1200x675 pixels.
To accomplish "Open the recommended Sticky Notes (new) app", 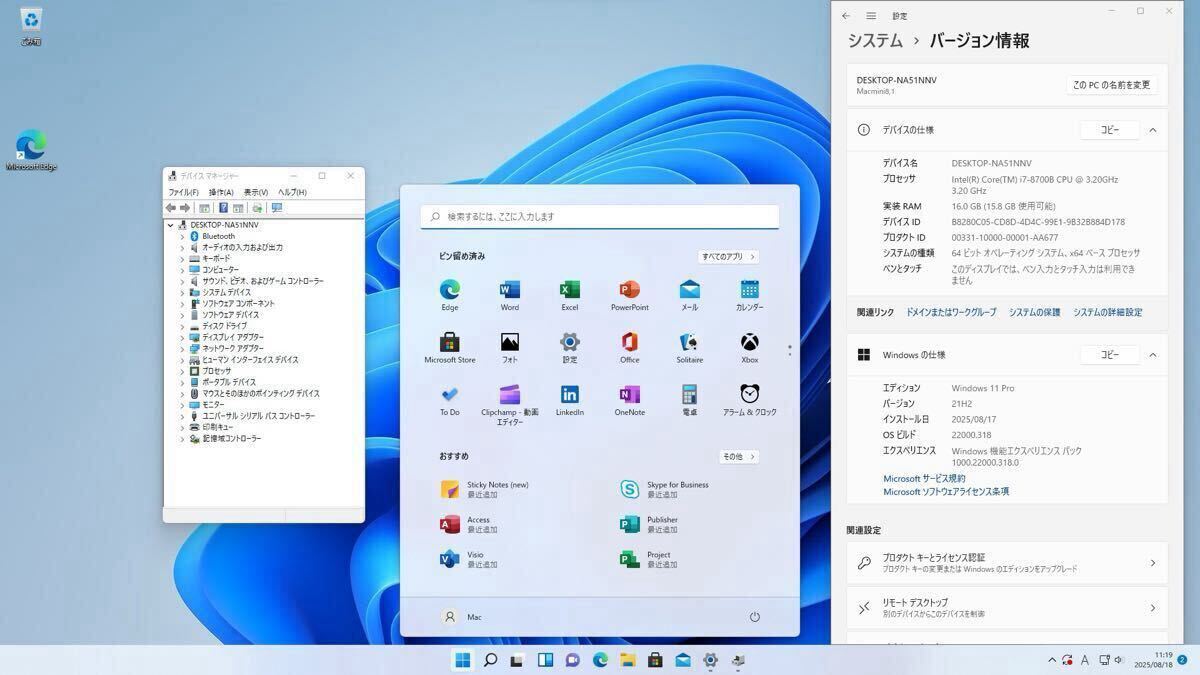I will click(x=485, y=489).
